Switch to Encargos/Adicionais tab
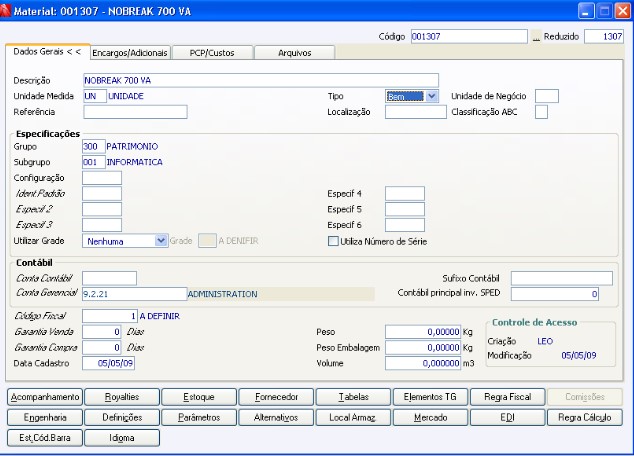 tap(130, 53)
